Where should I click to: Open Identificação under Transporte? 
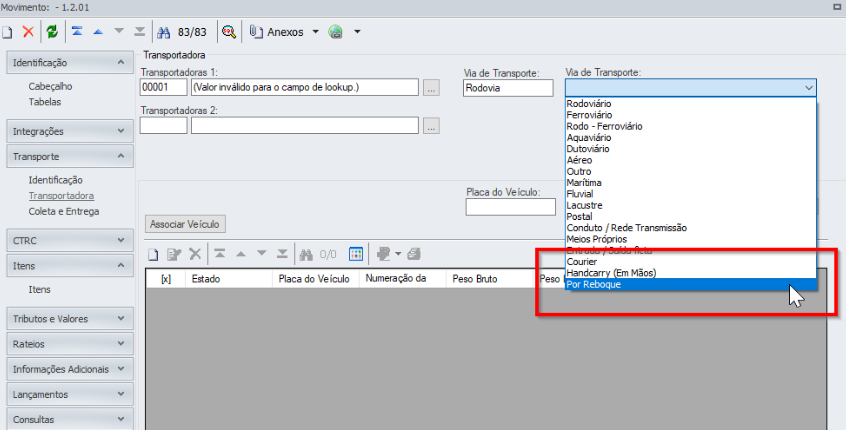pos(56,180)
